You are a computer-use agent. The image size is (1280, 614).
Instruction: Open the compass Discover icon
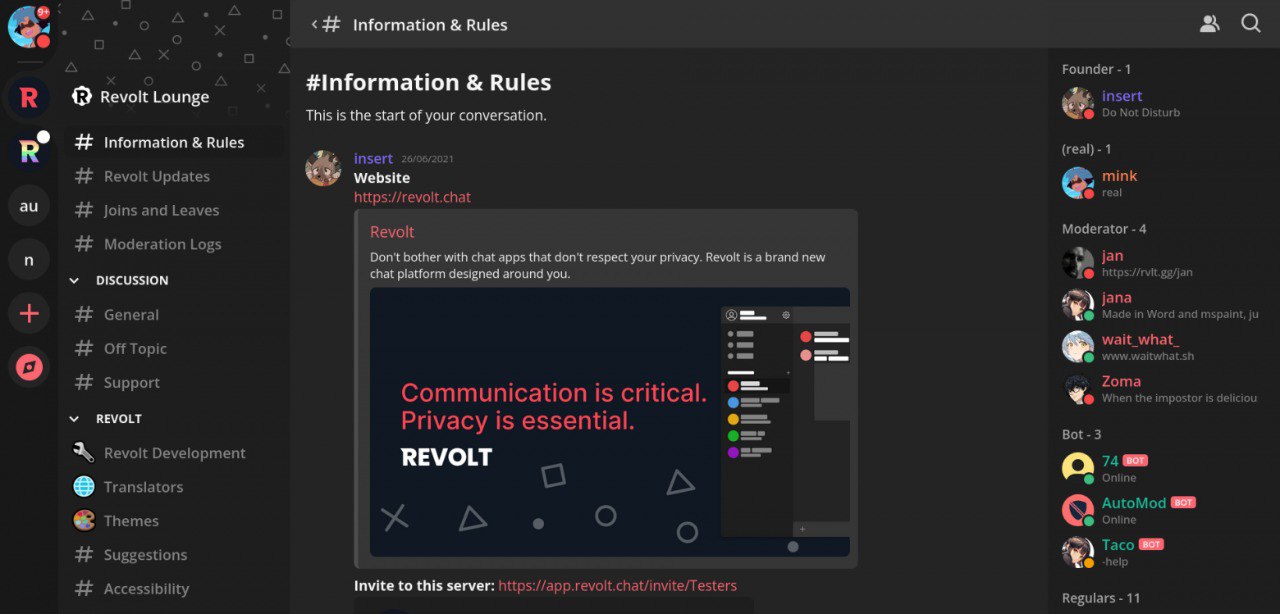(x=29, y=368)
